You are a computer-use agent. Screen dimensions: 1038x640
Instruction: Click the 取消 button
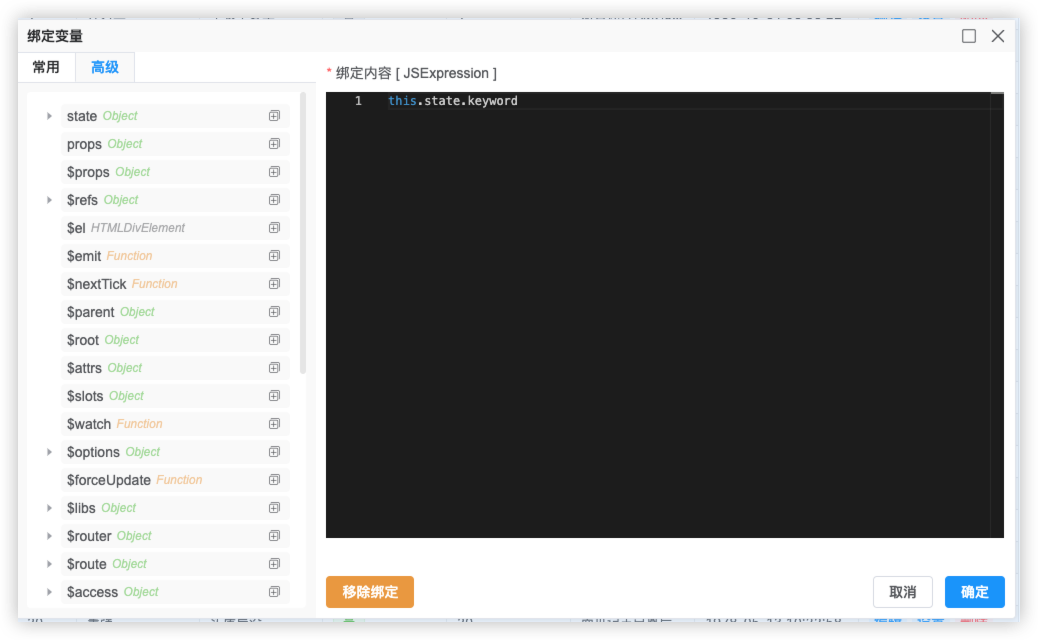click(x=902, y=592)
